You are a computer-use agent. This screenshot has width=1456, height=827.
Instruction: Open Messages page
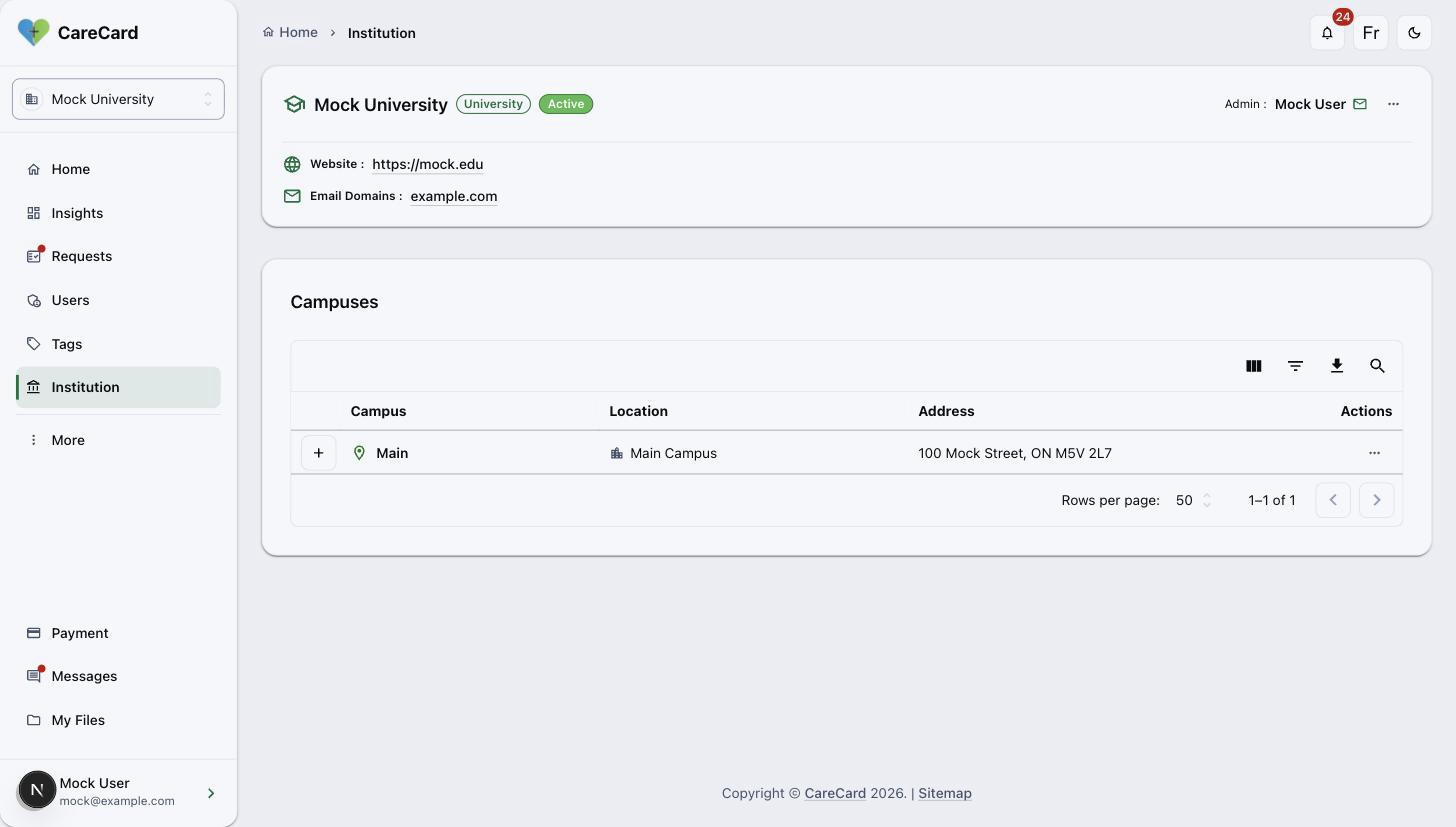(x=118, y=676)
